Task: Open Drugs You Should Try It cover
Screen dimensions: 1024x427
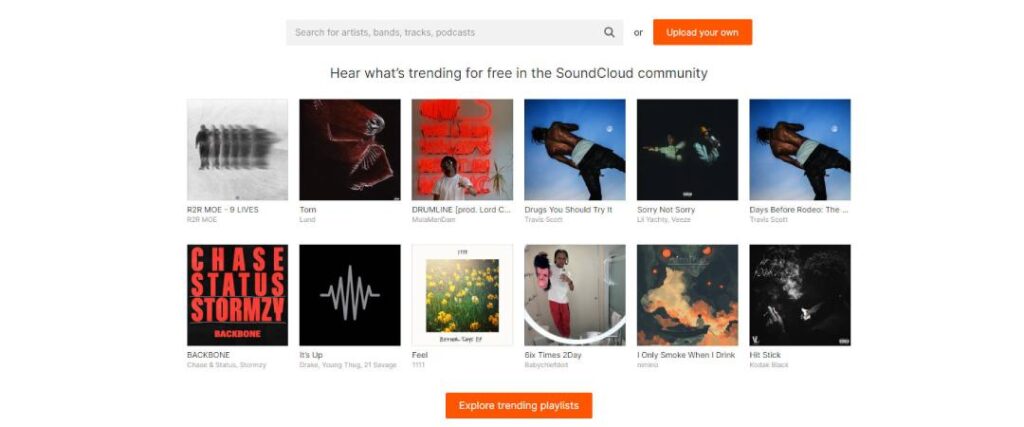Action: [x=575, y=149]
